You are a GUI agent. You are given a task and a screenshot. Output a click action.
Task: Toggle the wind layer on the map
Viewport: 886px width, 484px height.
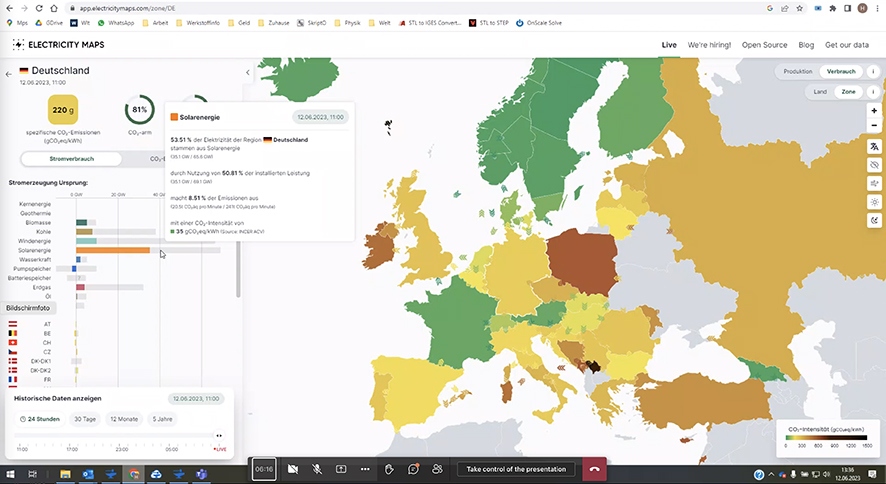[x=874, y=184]
